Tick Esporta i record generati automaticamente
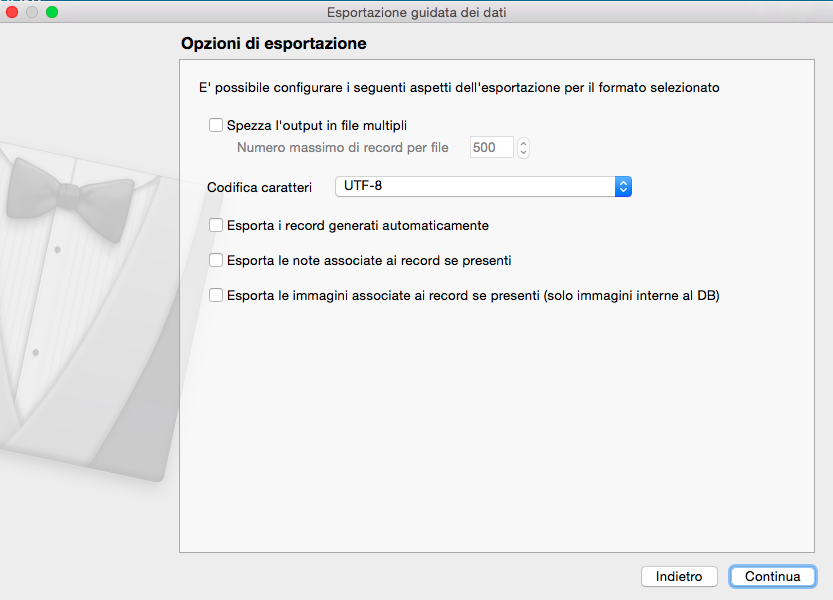 [215, 226]
